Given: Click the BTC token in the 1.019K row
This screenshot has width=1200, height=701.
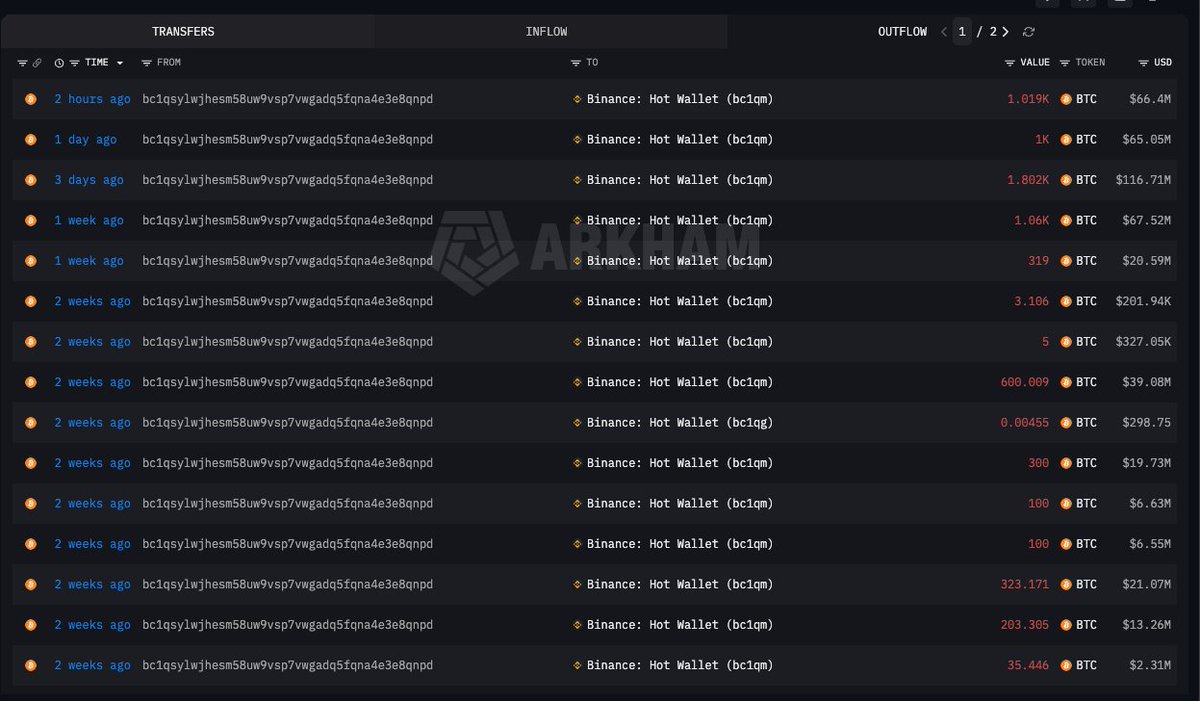Looking at the screenshot, I should (1078, 99).
